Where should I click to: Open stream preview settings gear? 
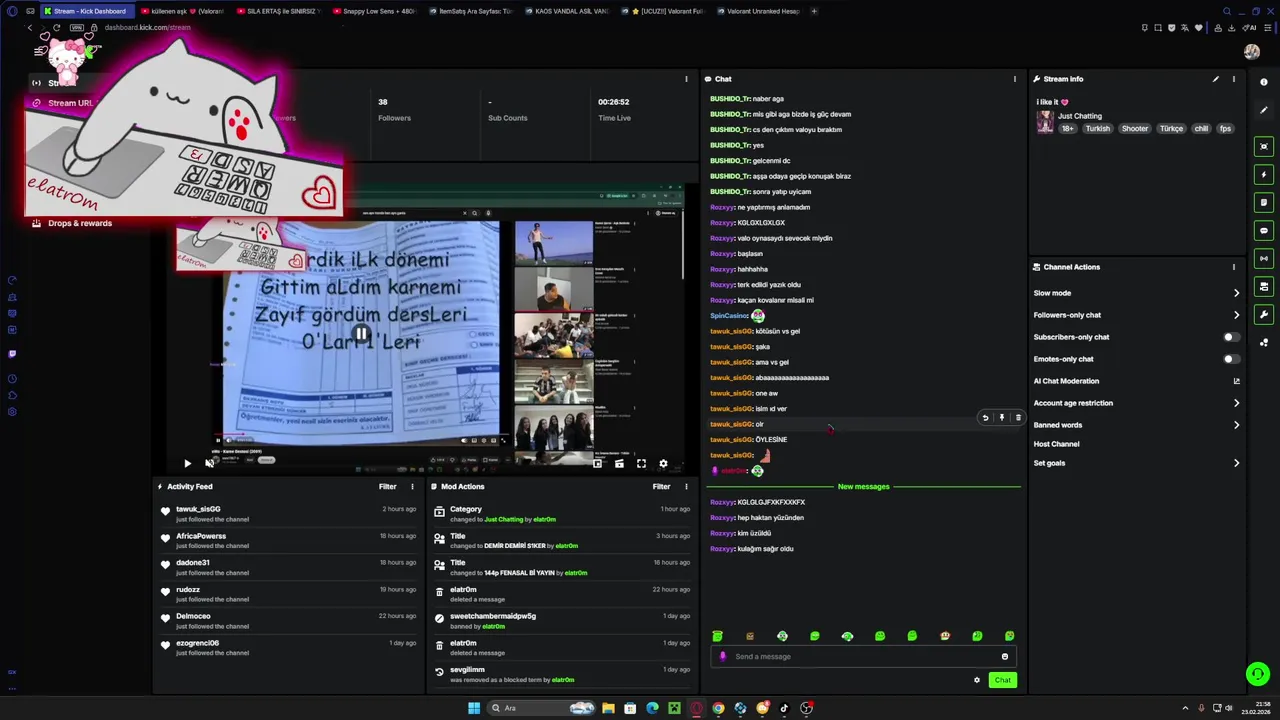click(663, 464)
